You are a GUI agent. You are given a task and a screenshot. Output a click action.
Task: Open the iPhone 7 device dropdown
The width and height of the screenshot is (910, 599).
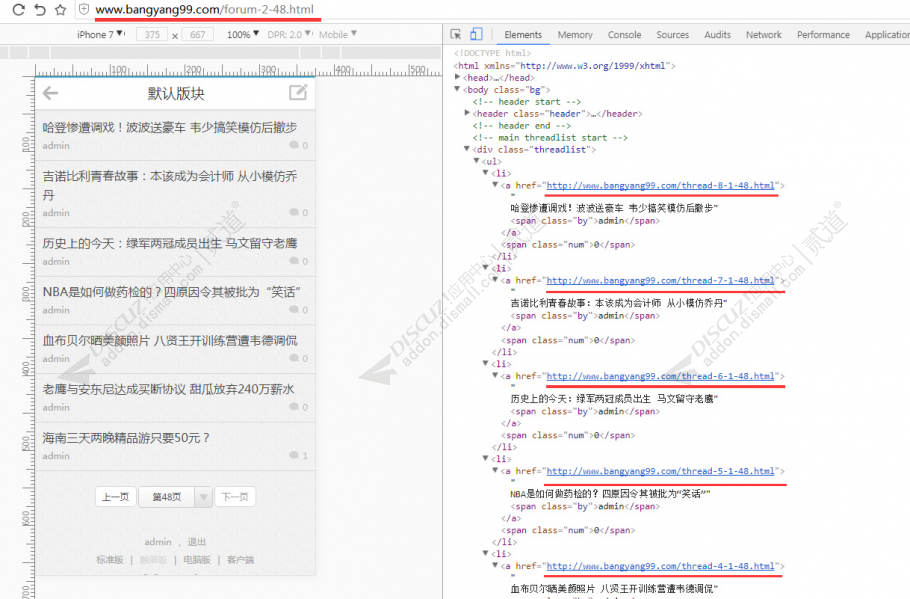[100, 35]
